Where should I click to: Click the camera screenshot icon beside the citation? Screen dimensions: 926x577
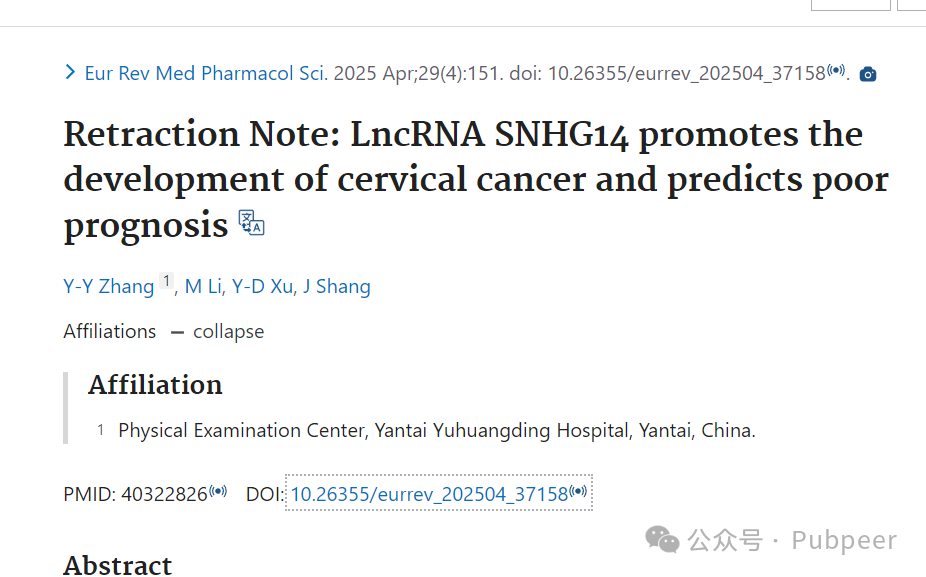pyautogui.click(x=868, y=74)
